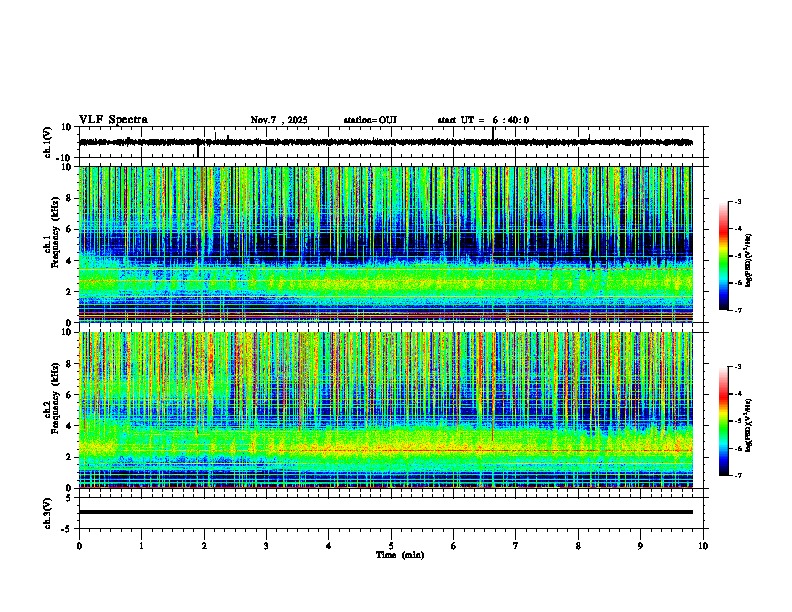Click the "2" kHz tick on ch.1 frequency axis
The height and width of the screenshot is (612, 792).
[x=69, y=292]
